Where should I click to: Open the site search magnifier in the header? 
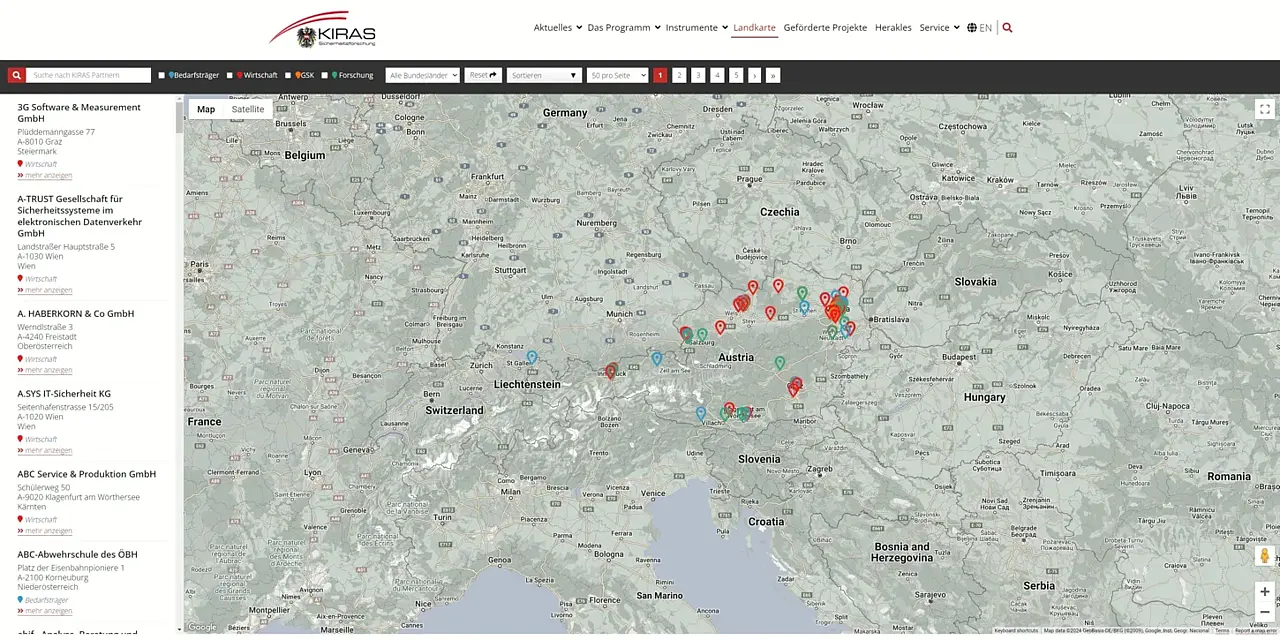click(x=1007, y=28)
